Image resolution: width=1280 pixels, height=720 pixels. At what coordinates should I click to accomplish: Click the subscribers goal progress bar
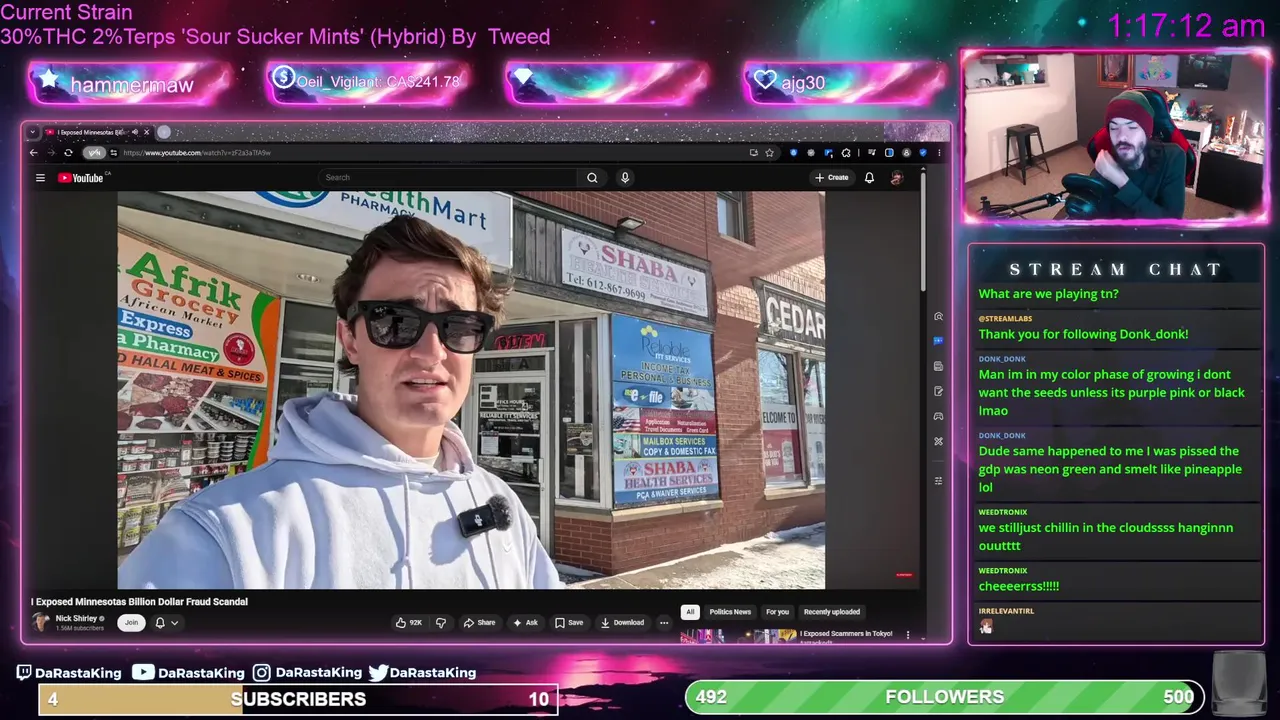click(298, 699)
